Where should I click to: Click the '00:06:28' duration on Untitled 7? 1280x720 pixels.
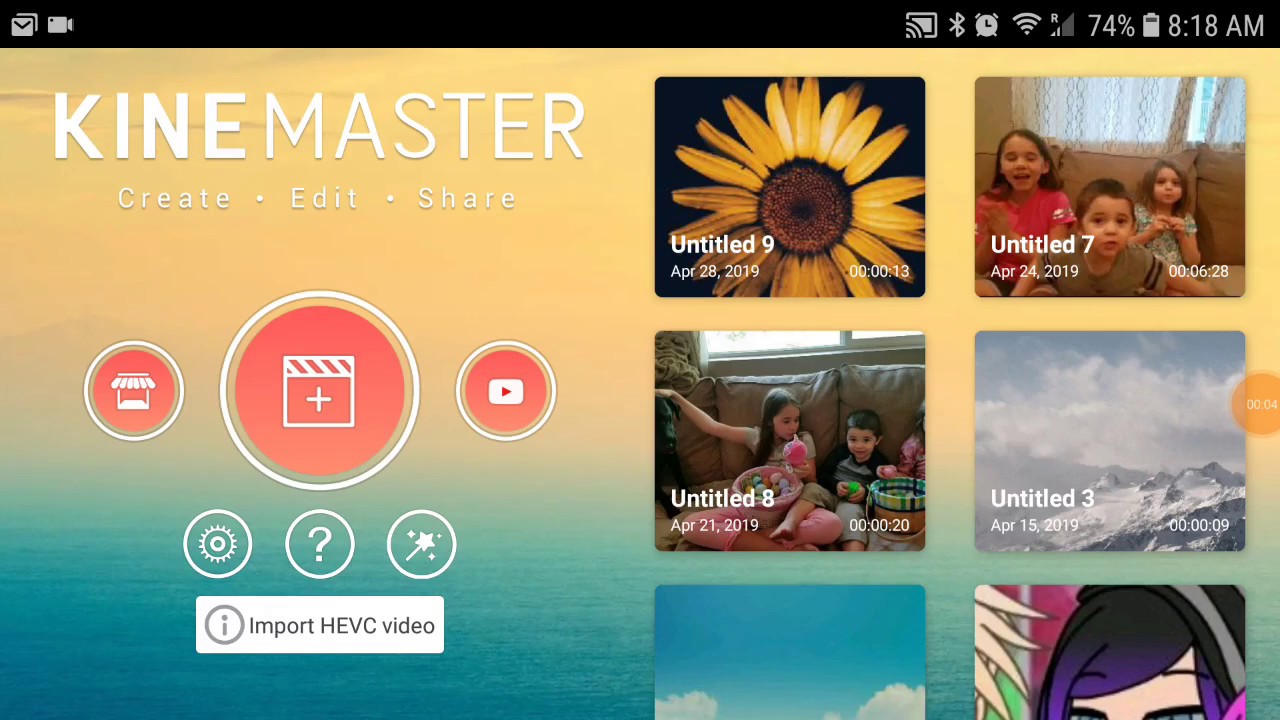[x=1199, y=271]
